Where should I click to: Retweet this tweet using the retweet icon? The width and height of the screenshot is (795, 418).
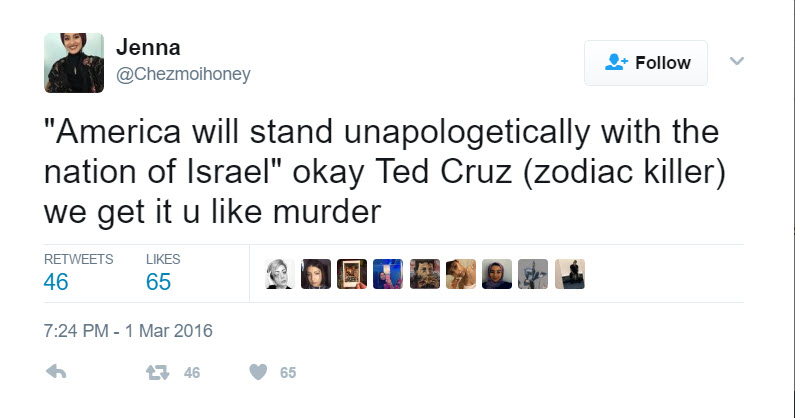tap(157, 372)
